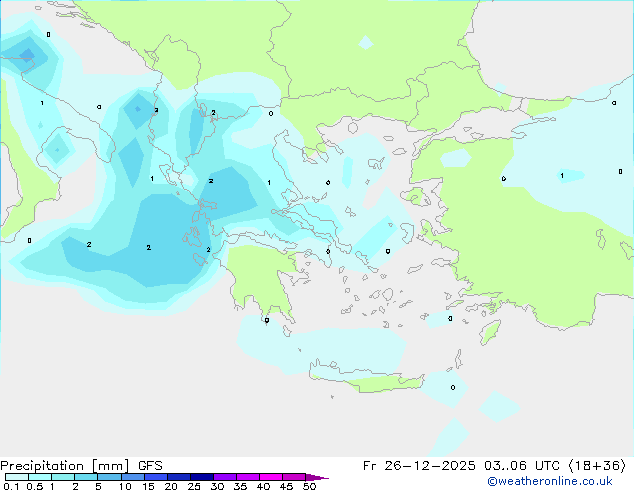
Task: Click the legend arrow beyond 50 mm
Action: [317, 477]
